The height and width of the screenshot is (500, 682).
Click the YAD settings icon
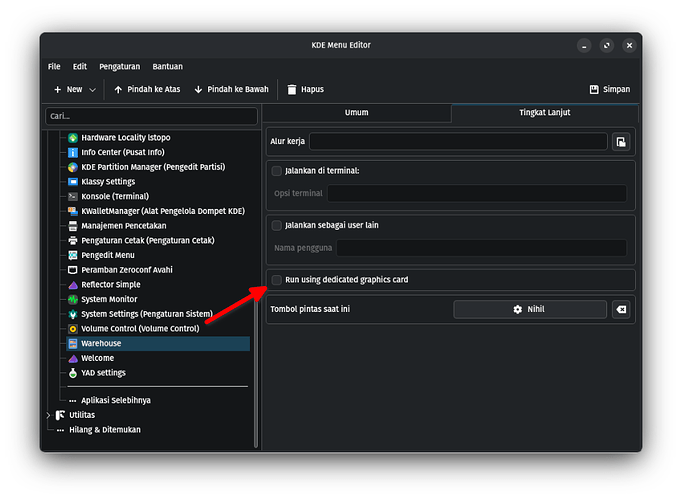(x=73, y=373)
